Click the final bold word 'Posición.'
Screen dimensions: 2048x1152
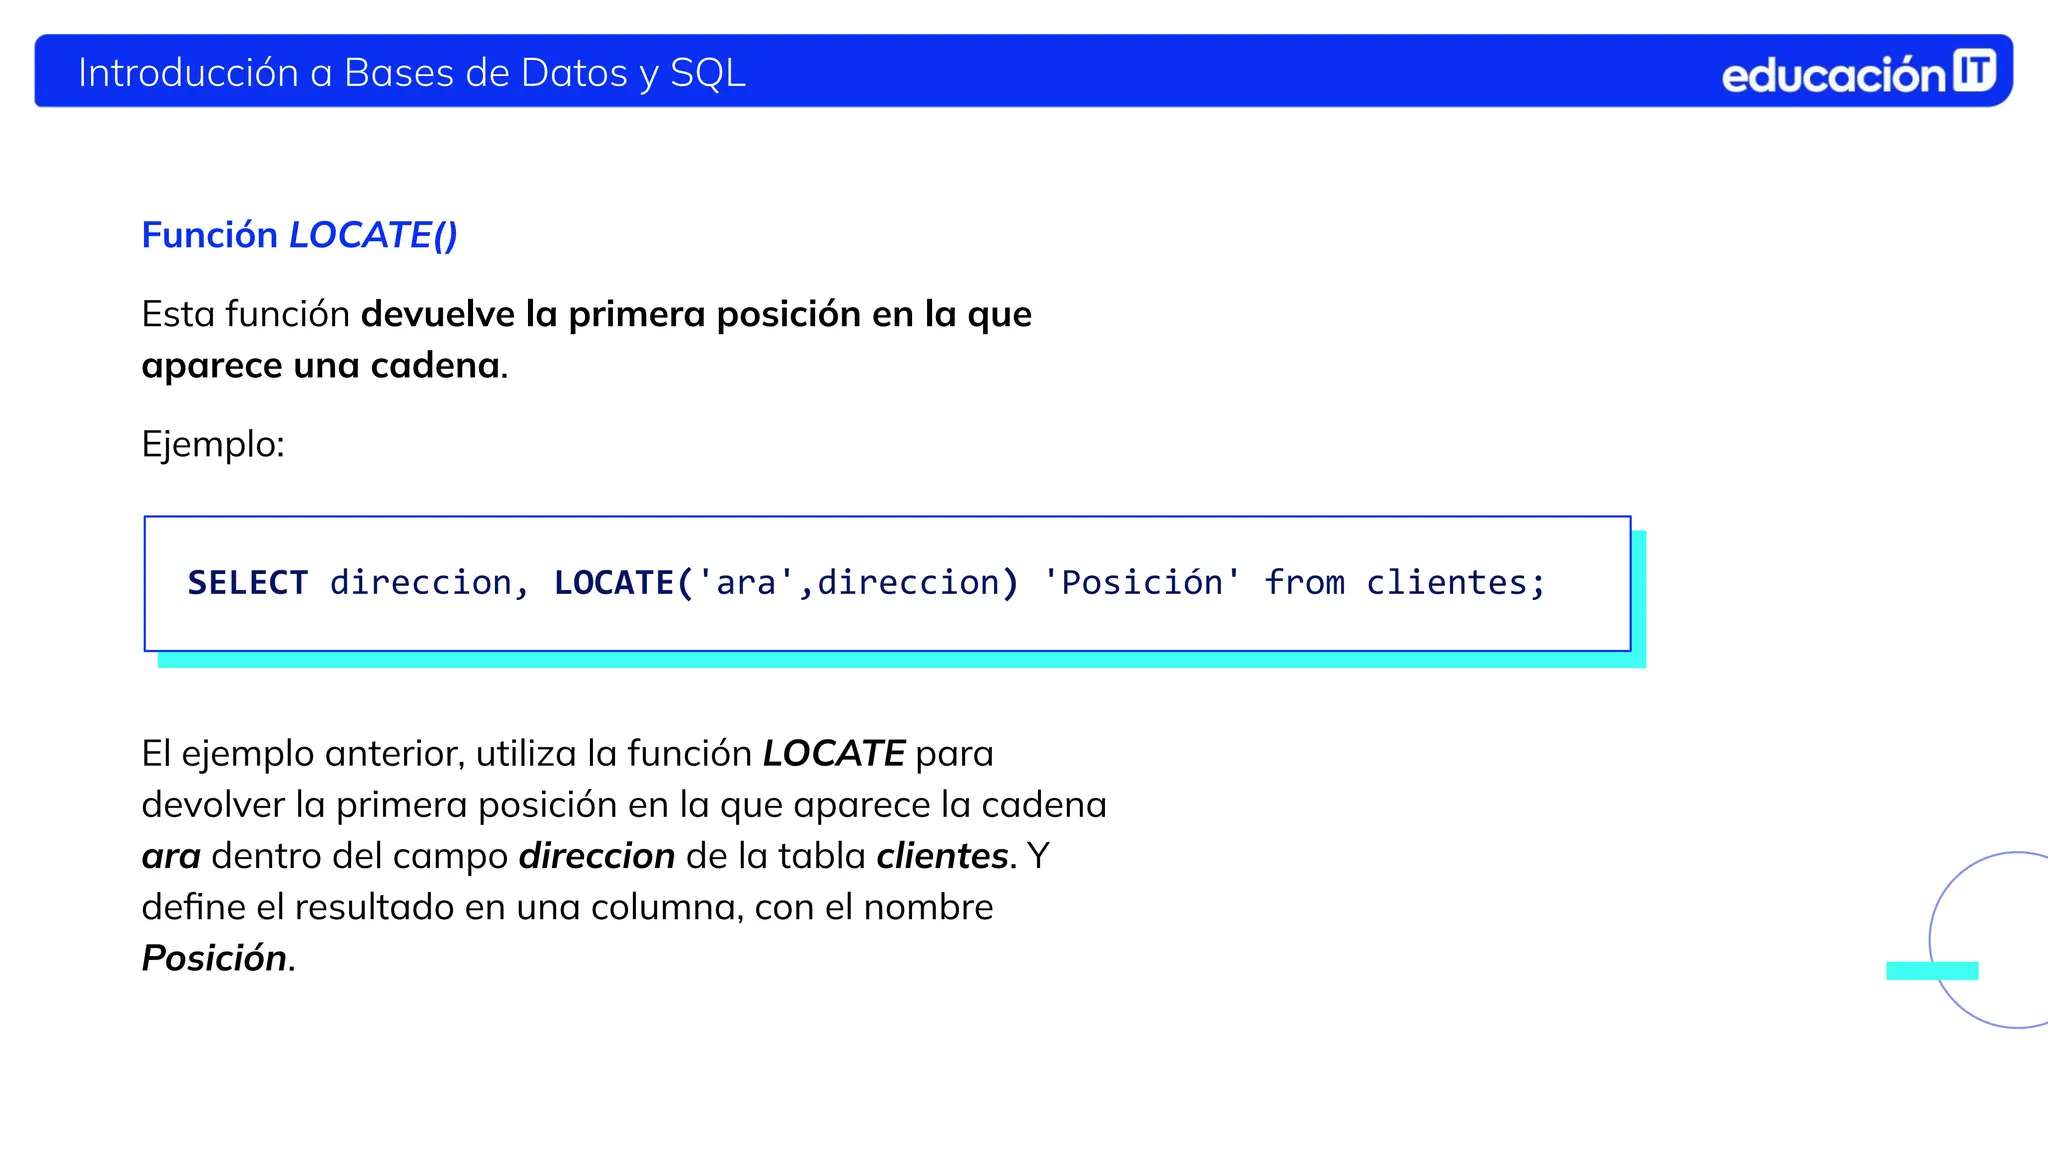(218, 958)
